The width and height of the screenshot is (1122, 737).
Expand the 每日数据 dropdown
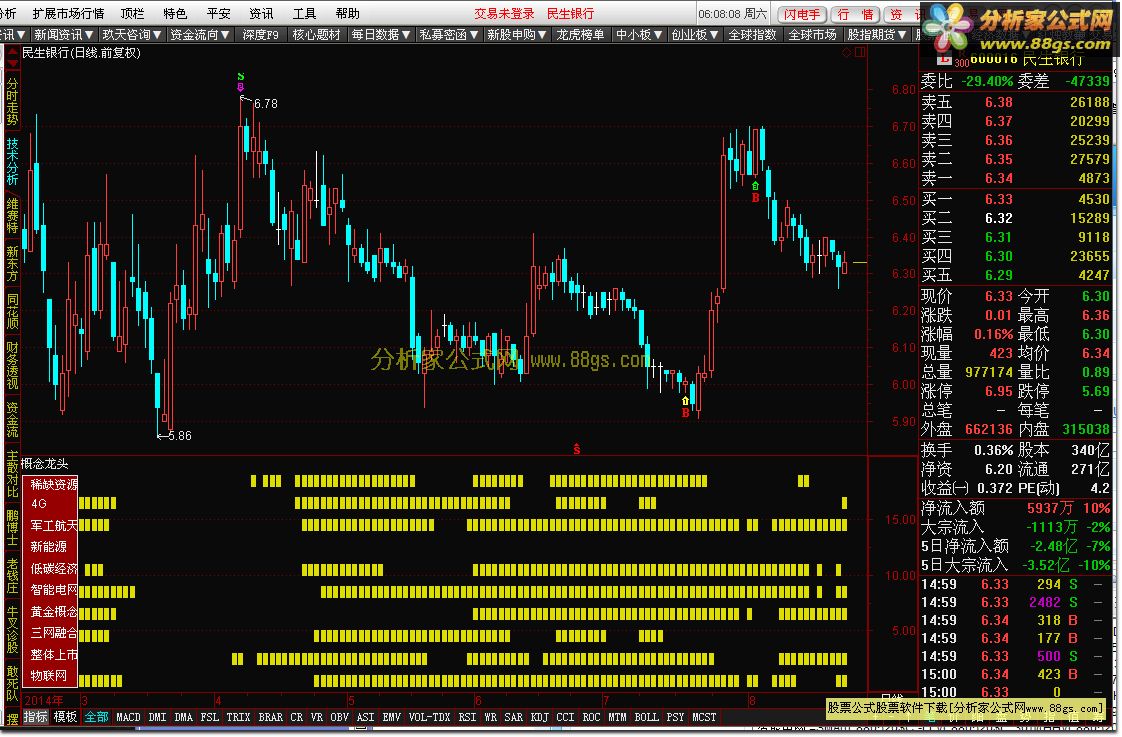[x=381, y=34]
